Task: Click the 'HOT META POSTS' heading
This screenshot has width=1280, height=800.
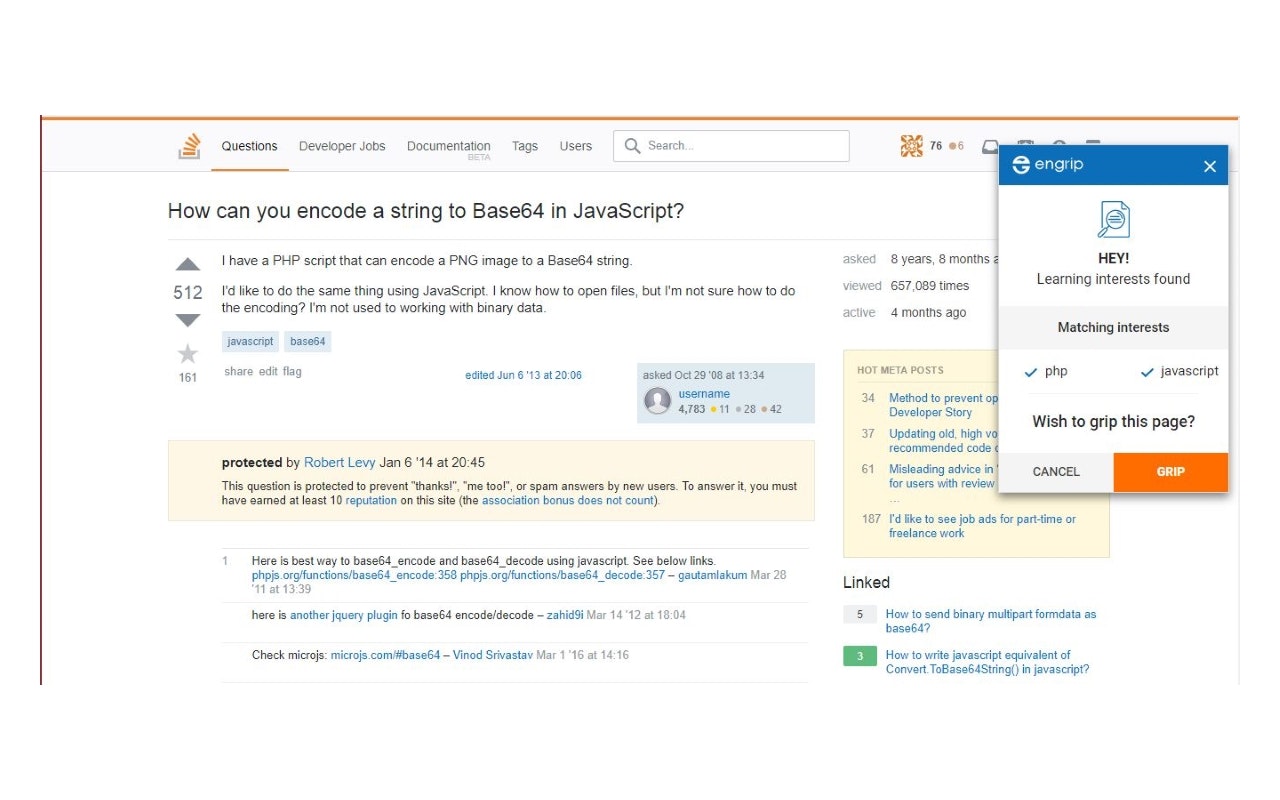Action: pos(900,370)
